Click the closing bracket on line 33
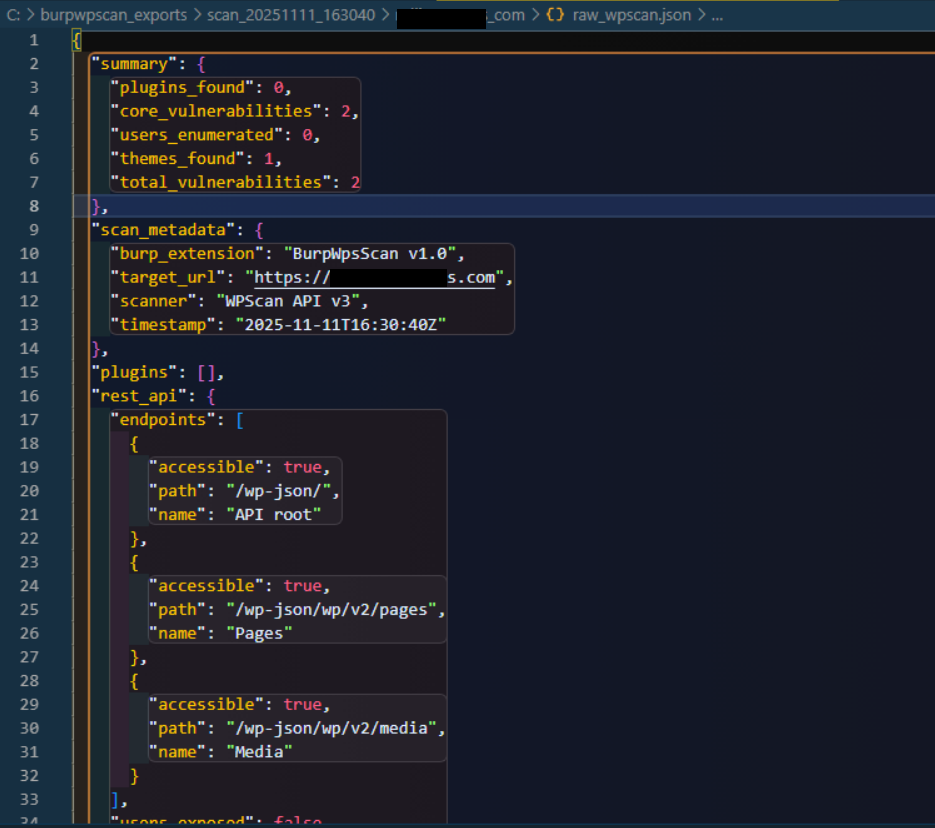 115,799
